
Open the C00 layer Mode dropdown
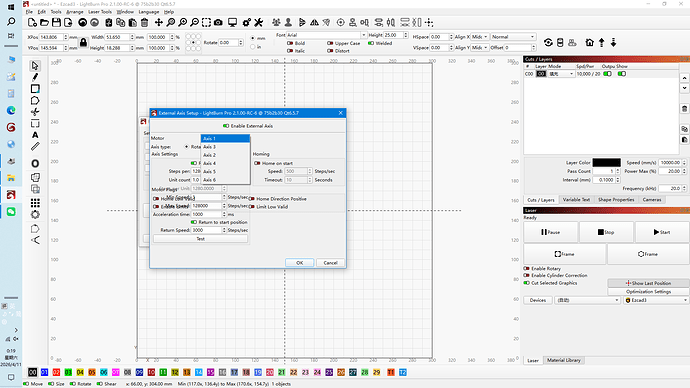point(561,74)
